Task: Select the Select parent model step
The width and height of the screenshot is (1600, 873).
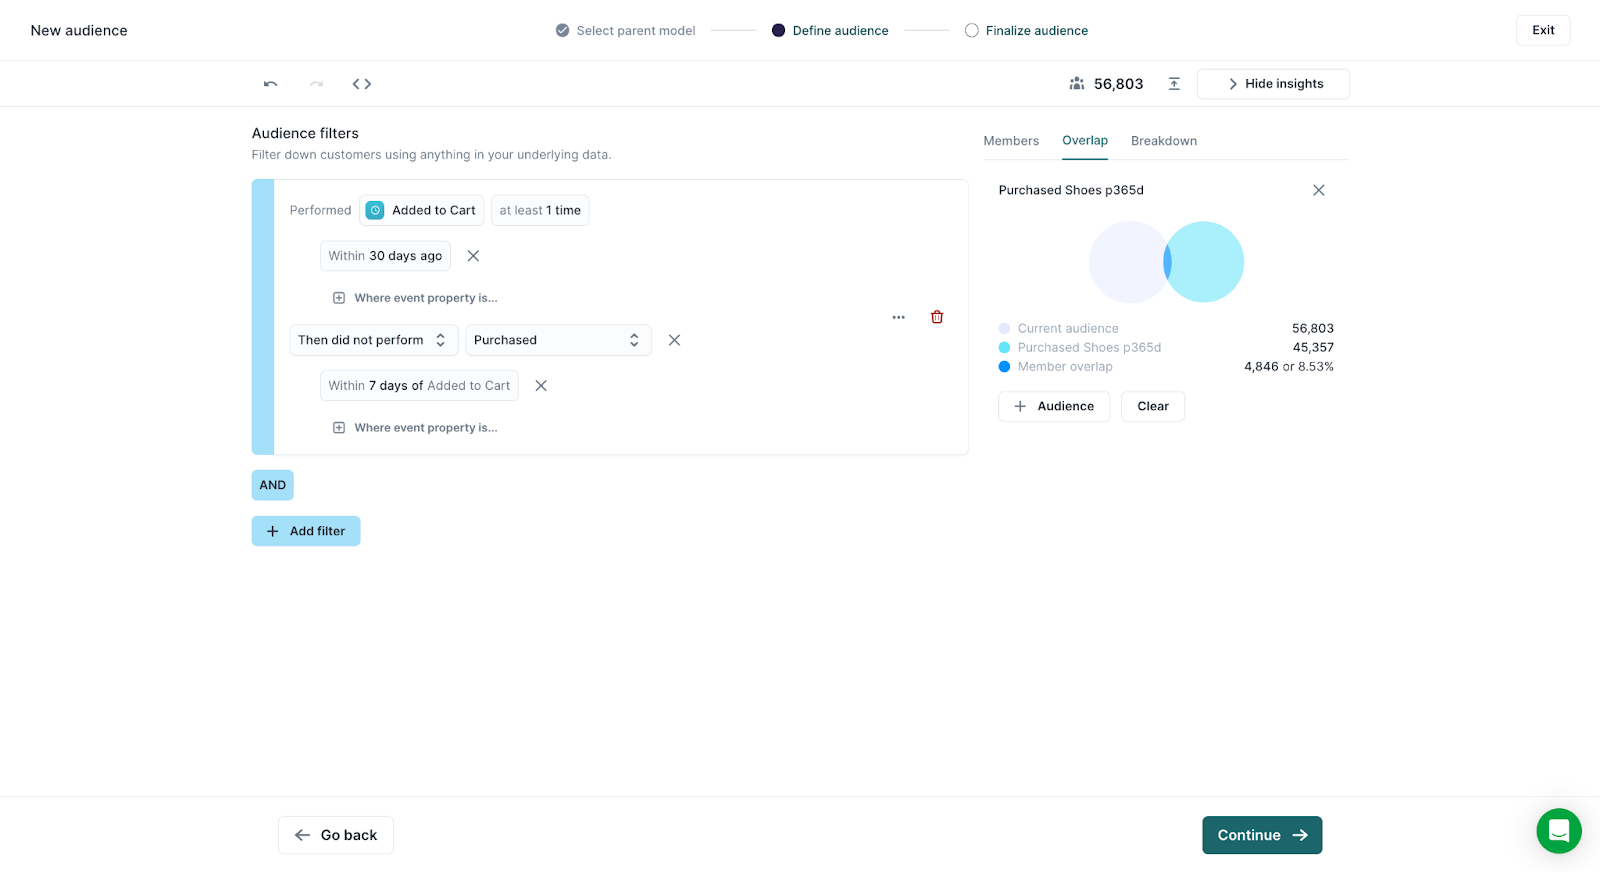Action: (x=625, y=31)
